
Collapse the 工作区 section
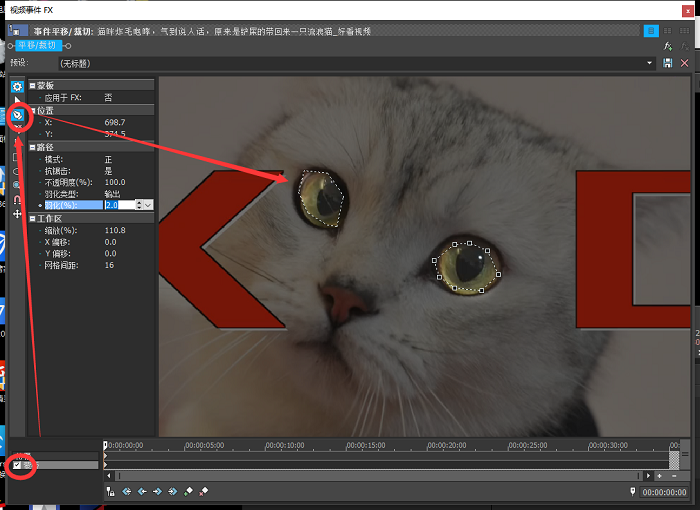pyautogui.click(x=33, y=217)
